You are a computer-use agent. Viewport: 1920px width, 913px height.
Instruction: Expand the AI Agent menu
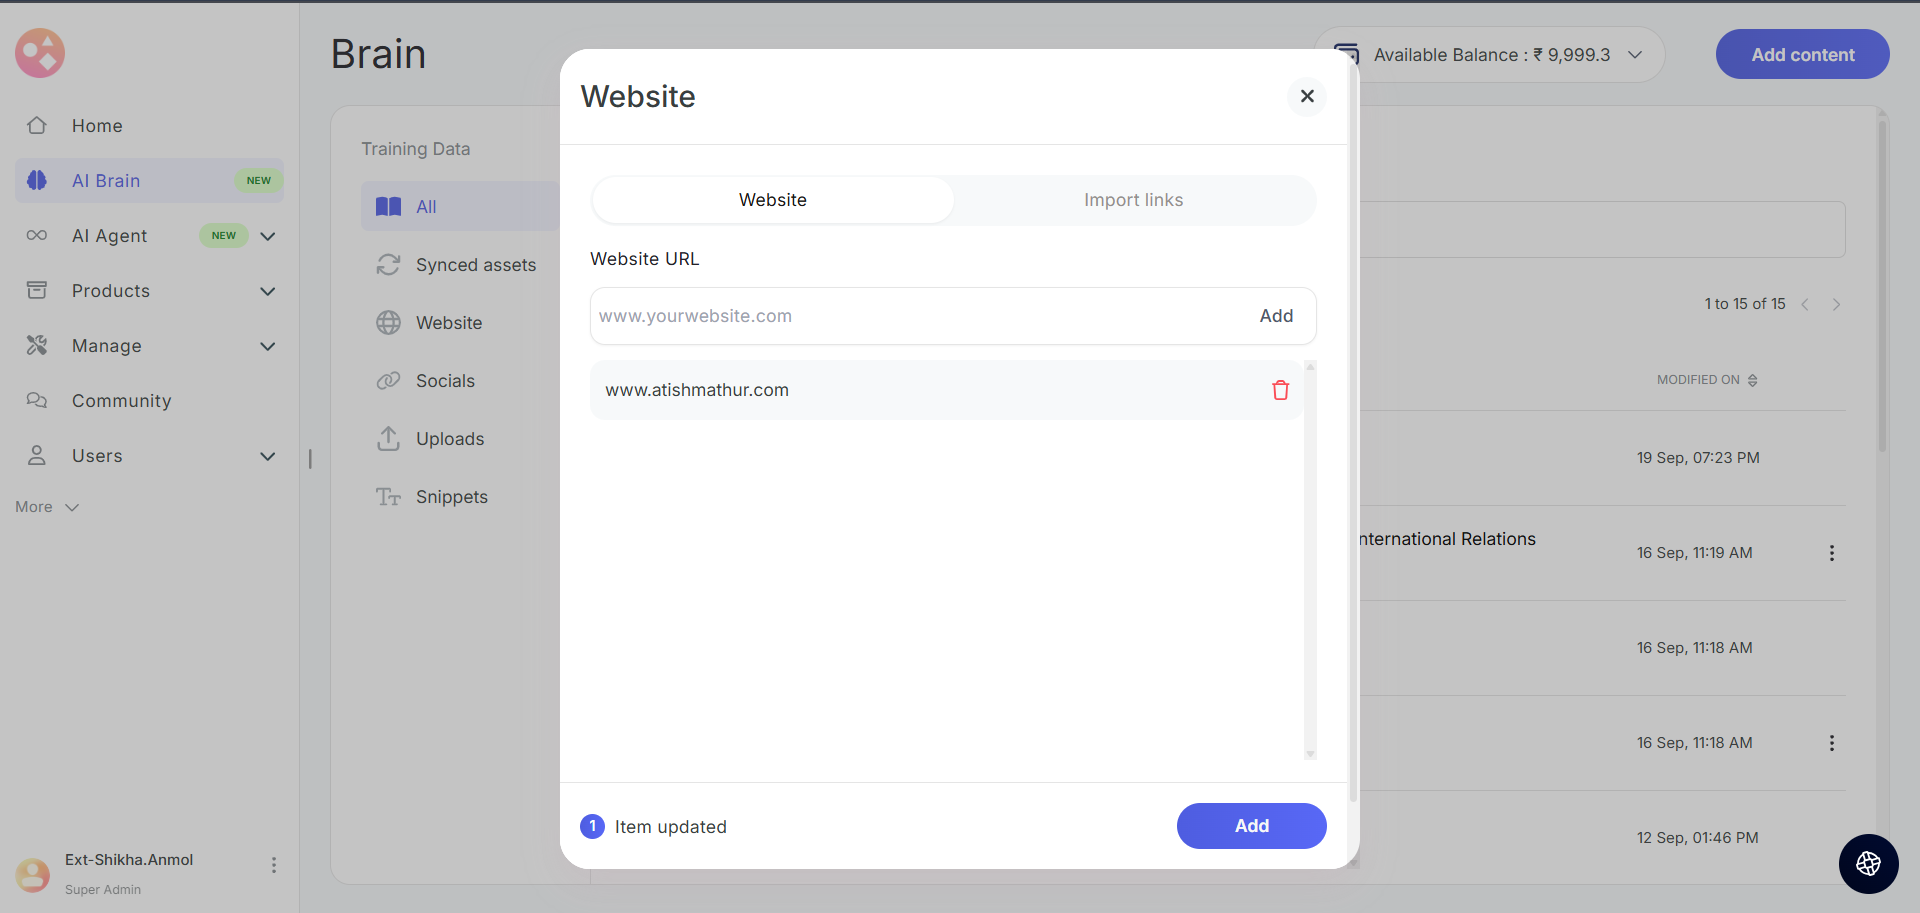click(267, 236)
